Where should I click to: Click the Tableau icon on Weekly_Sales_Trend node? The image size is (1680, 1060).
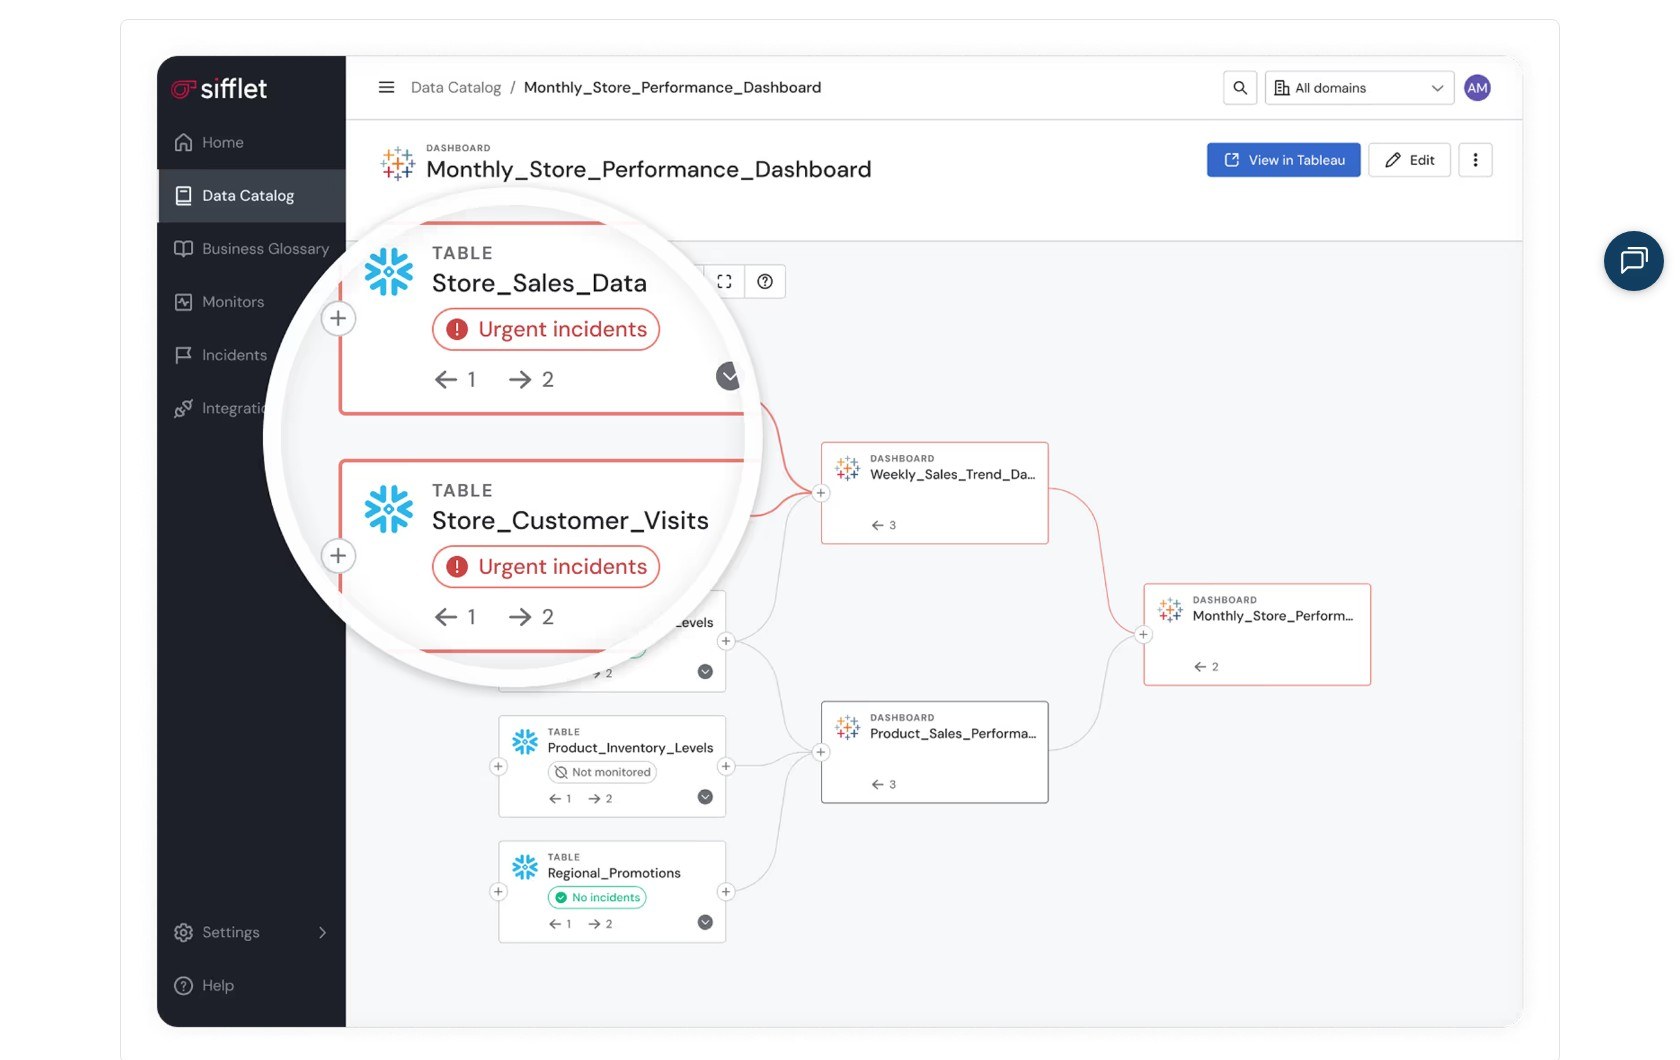(x=847, y=468)
